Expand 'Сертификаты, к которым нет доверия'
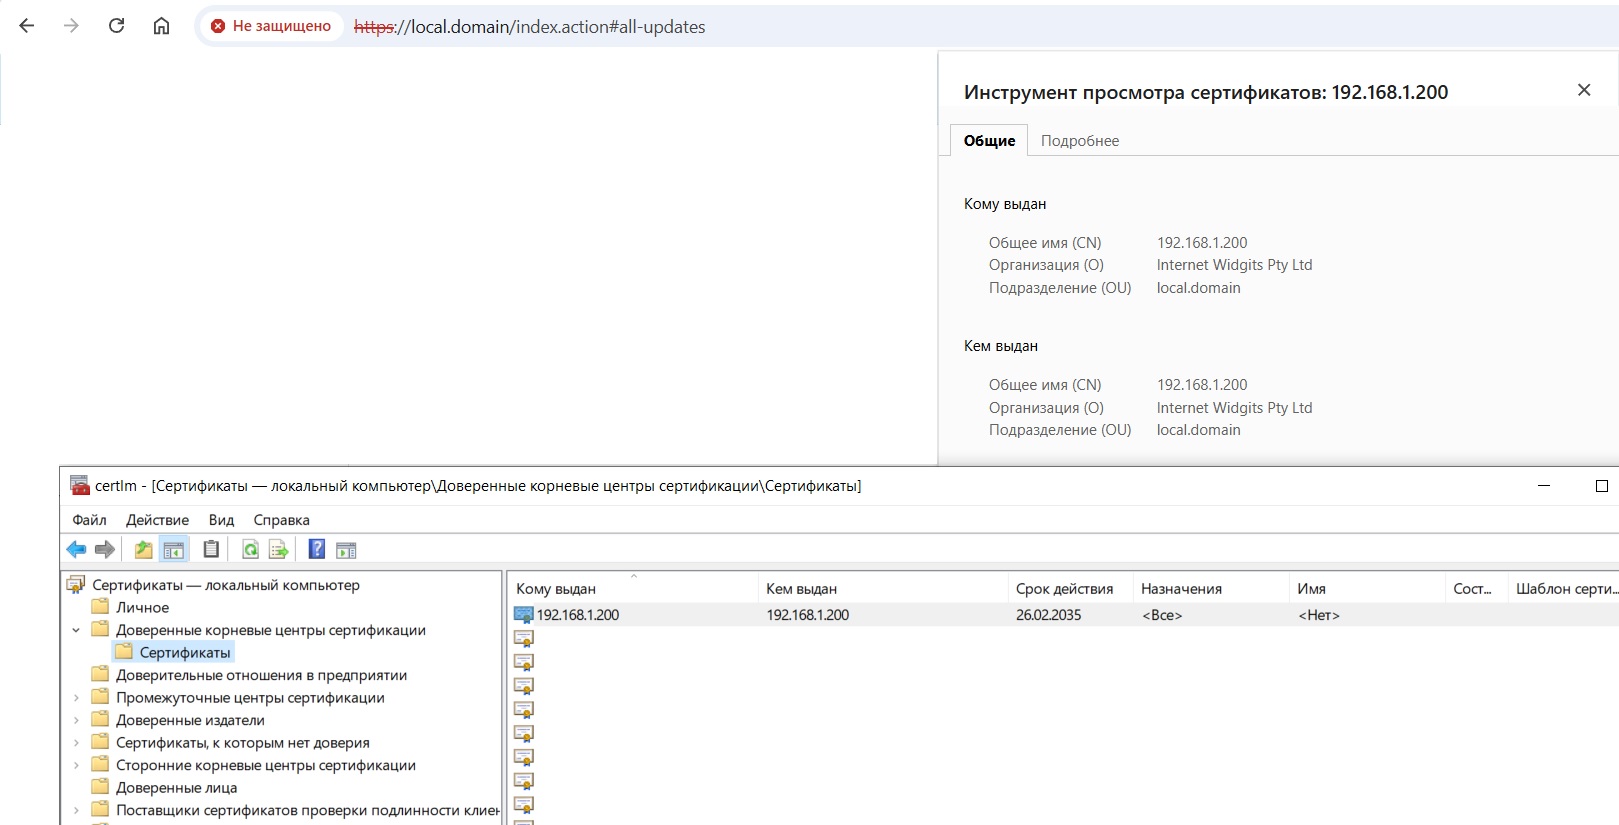The image size is (1619, 825). tap(76, 743)
